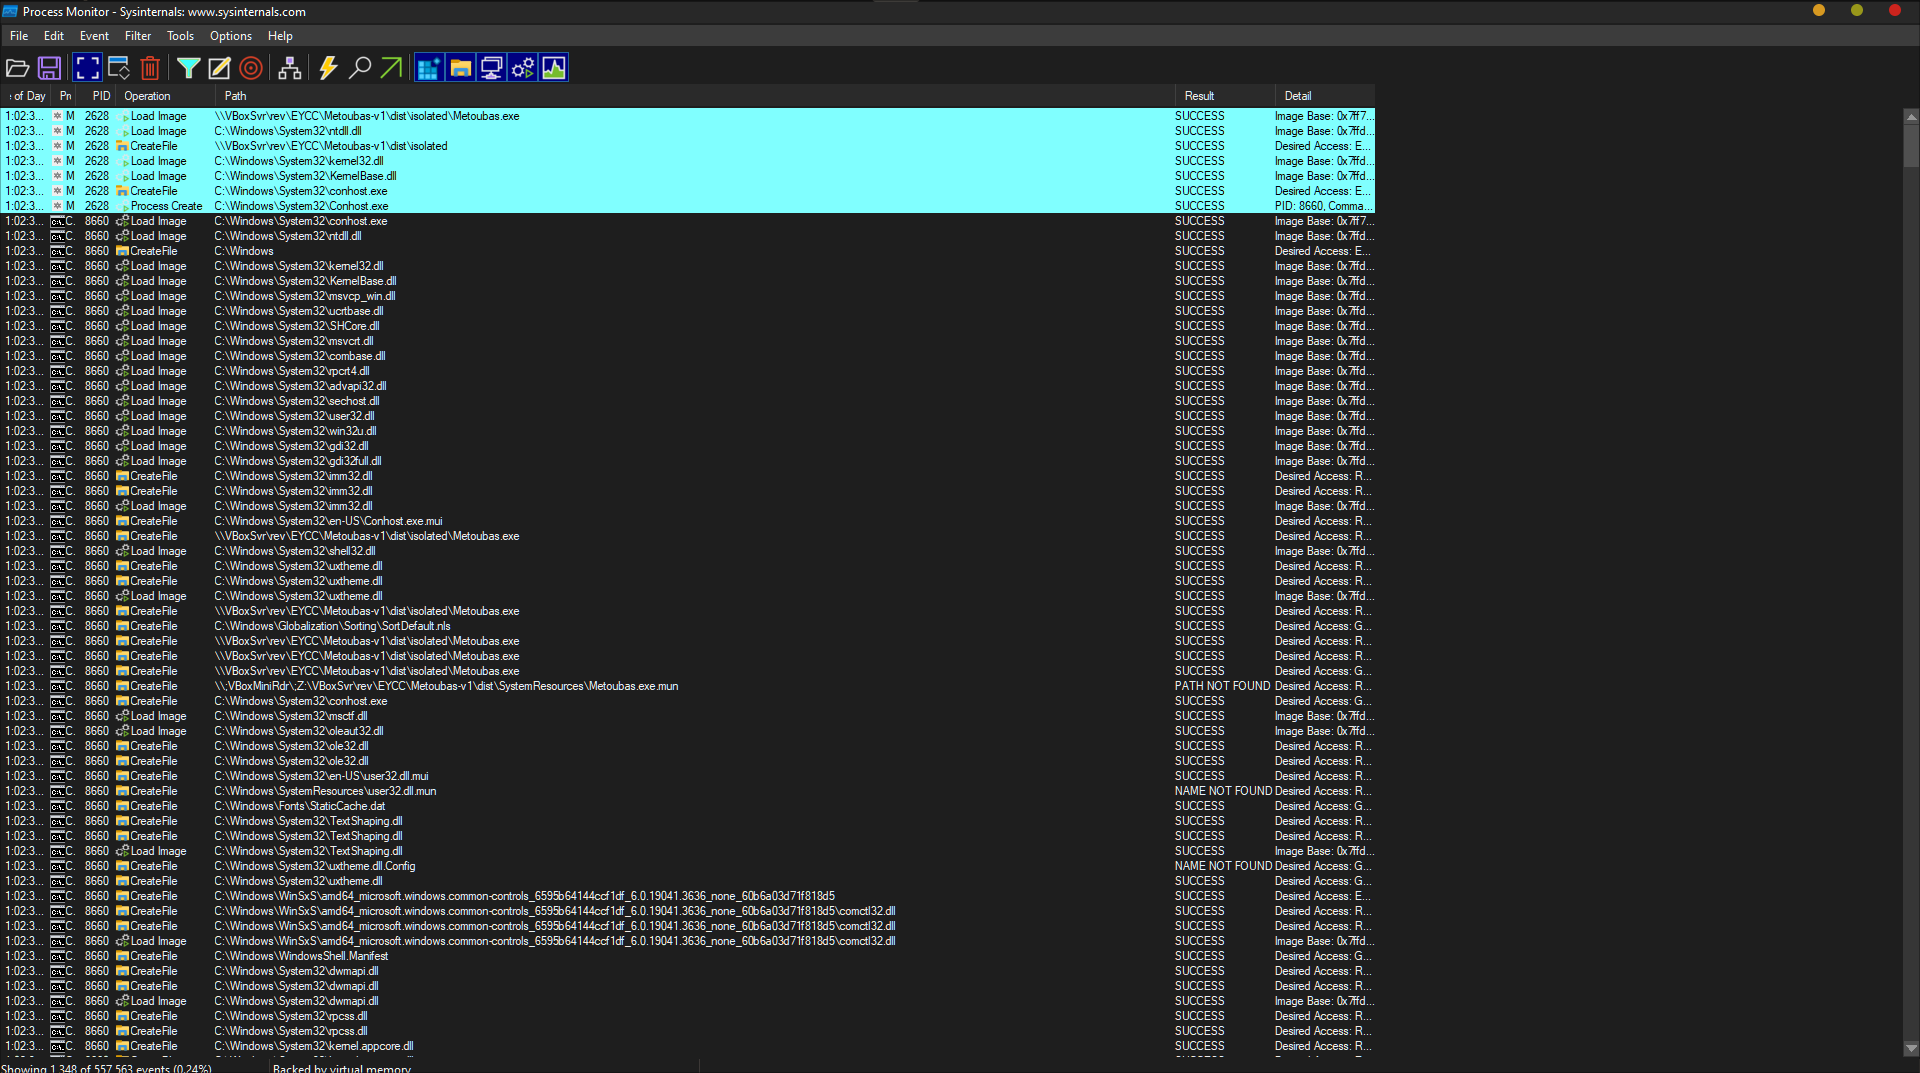1920x1073 pixels.
Task: Toggle Show Profiling Events
Action: pos(554,68)
